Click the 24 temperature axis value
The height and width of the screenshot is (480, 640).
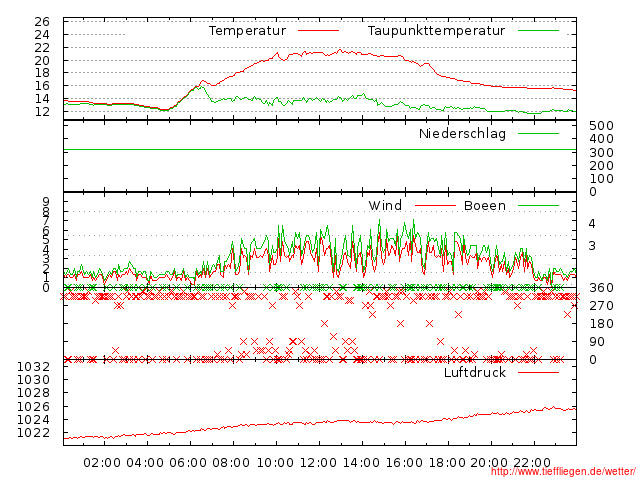(42, 35)
